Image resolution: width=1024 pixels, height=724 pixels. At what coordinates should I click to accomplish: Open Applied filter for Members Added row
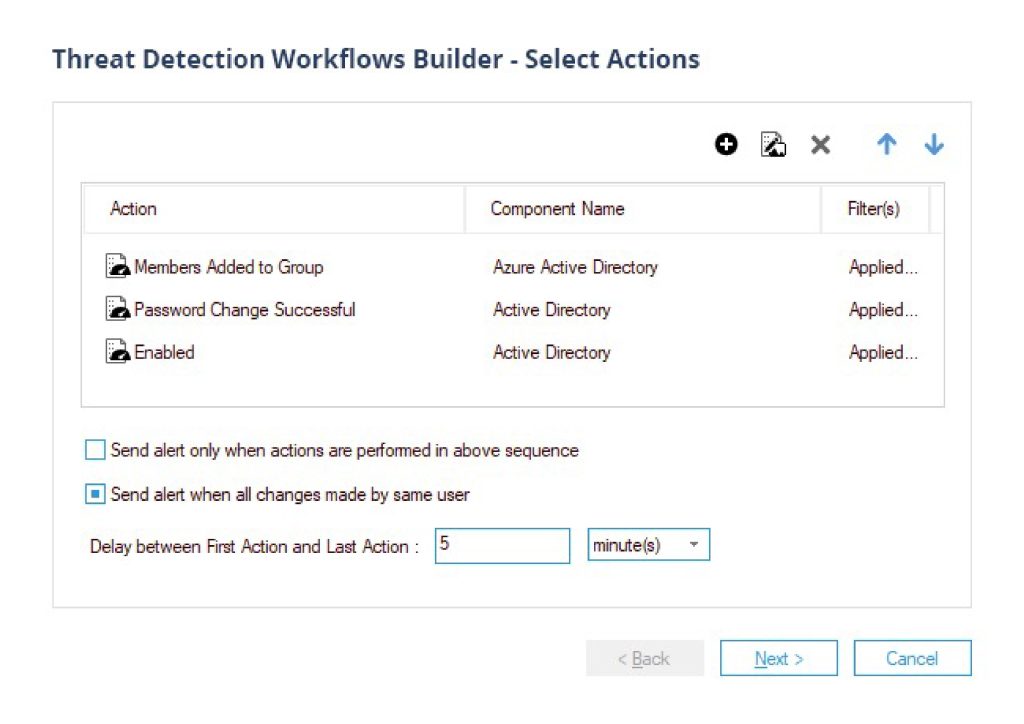(883, 267)
